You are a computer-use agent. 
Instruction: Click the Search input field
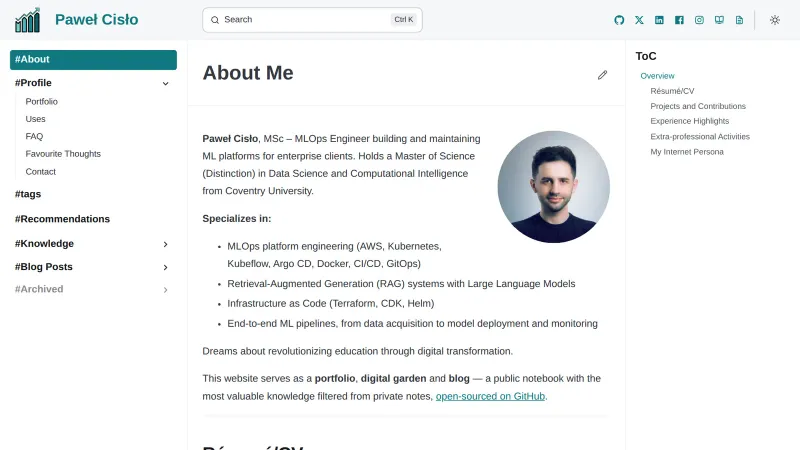tap(300, 20)
